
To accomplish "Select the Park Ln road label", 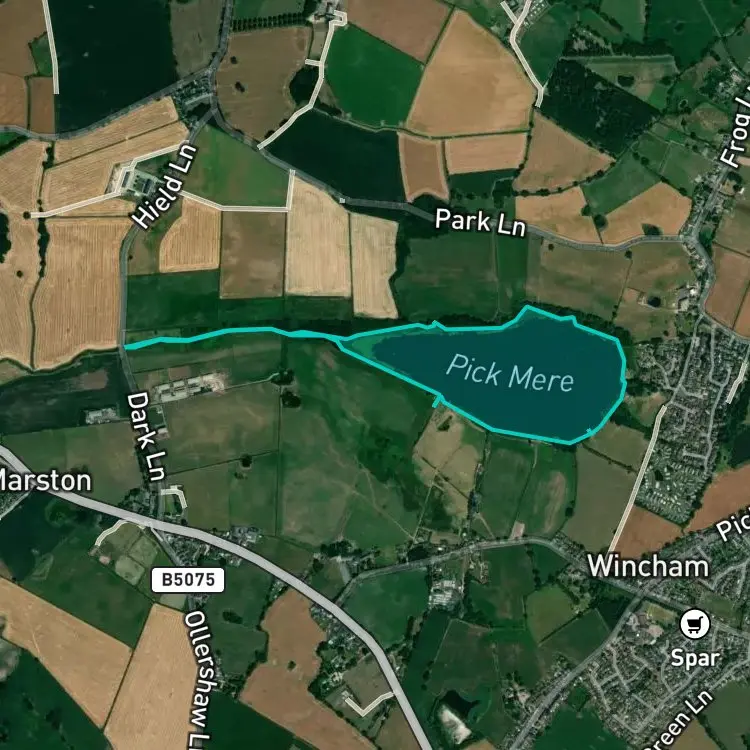I will click(480, 222).
